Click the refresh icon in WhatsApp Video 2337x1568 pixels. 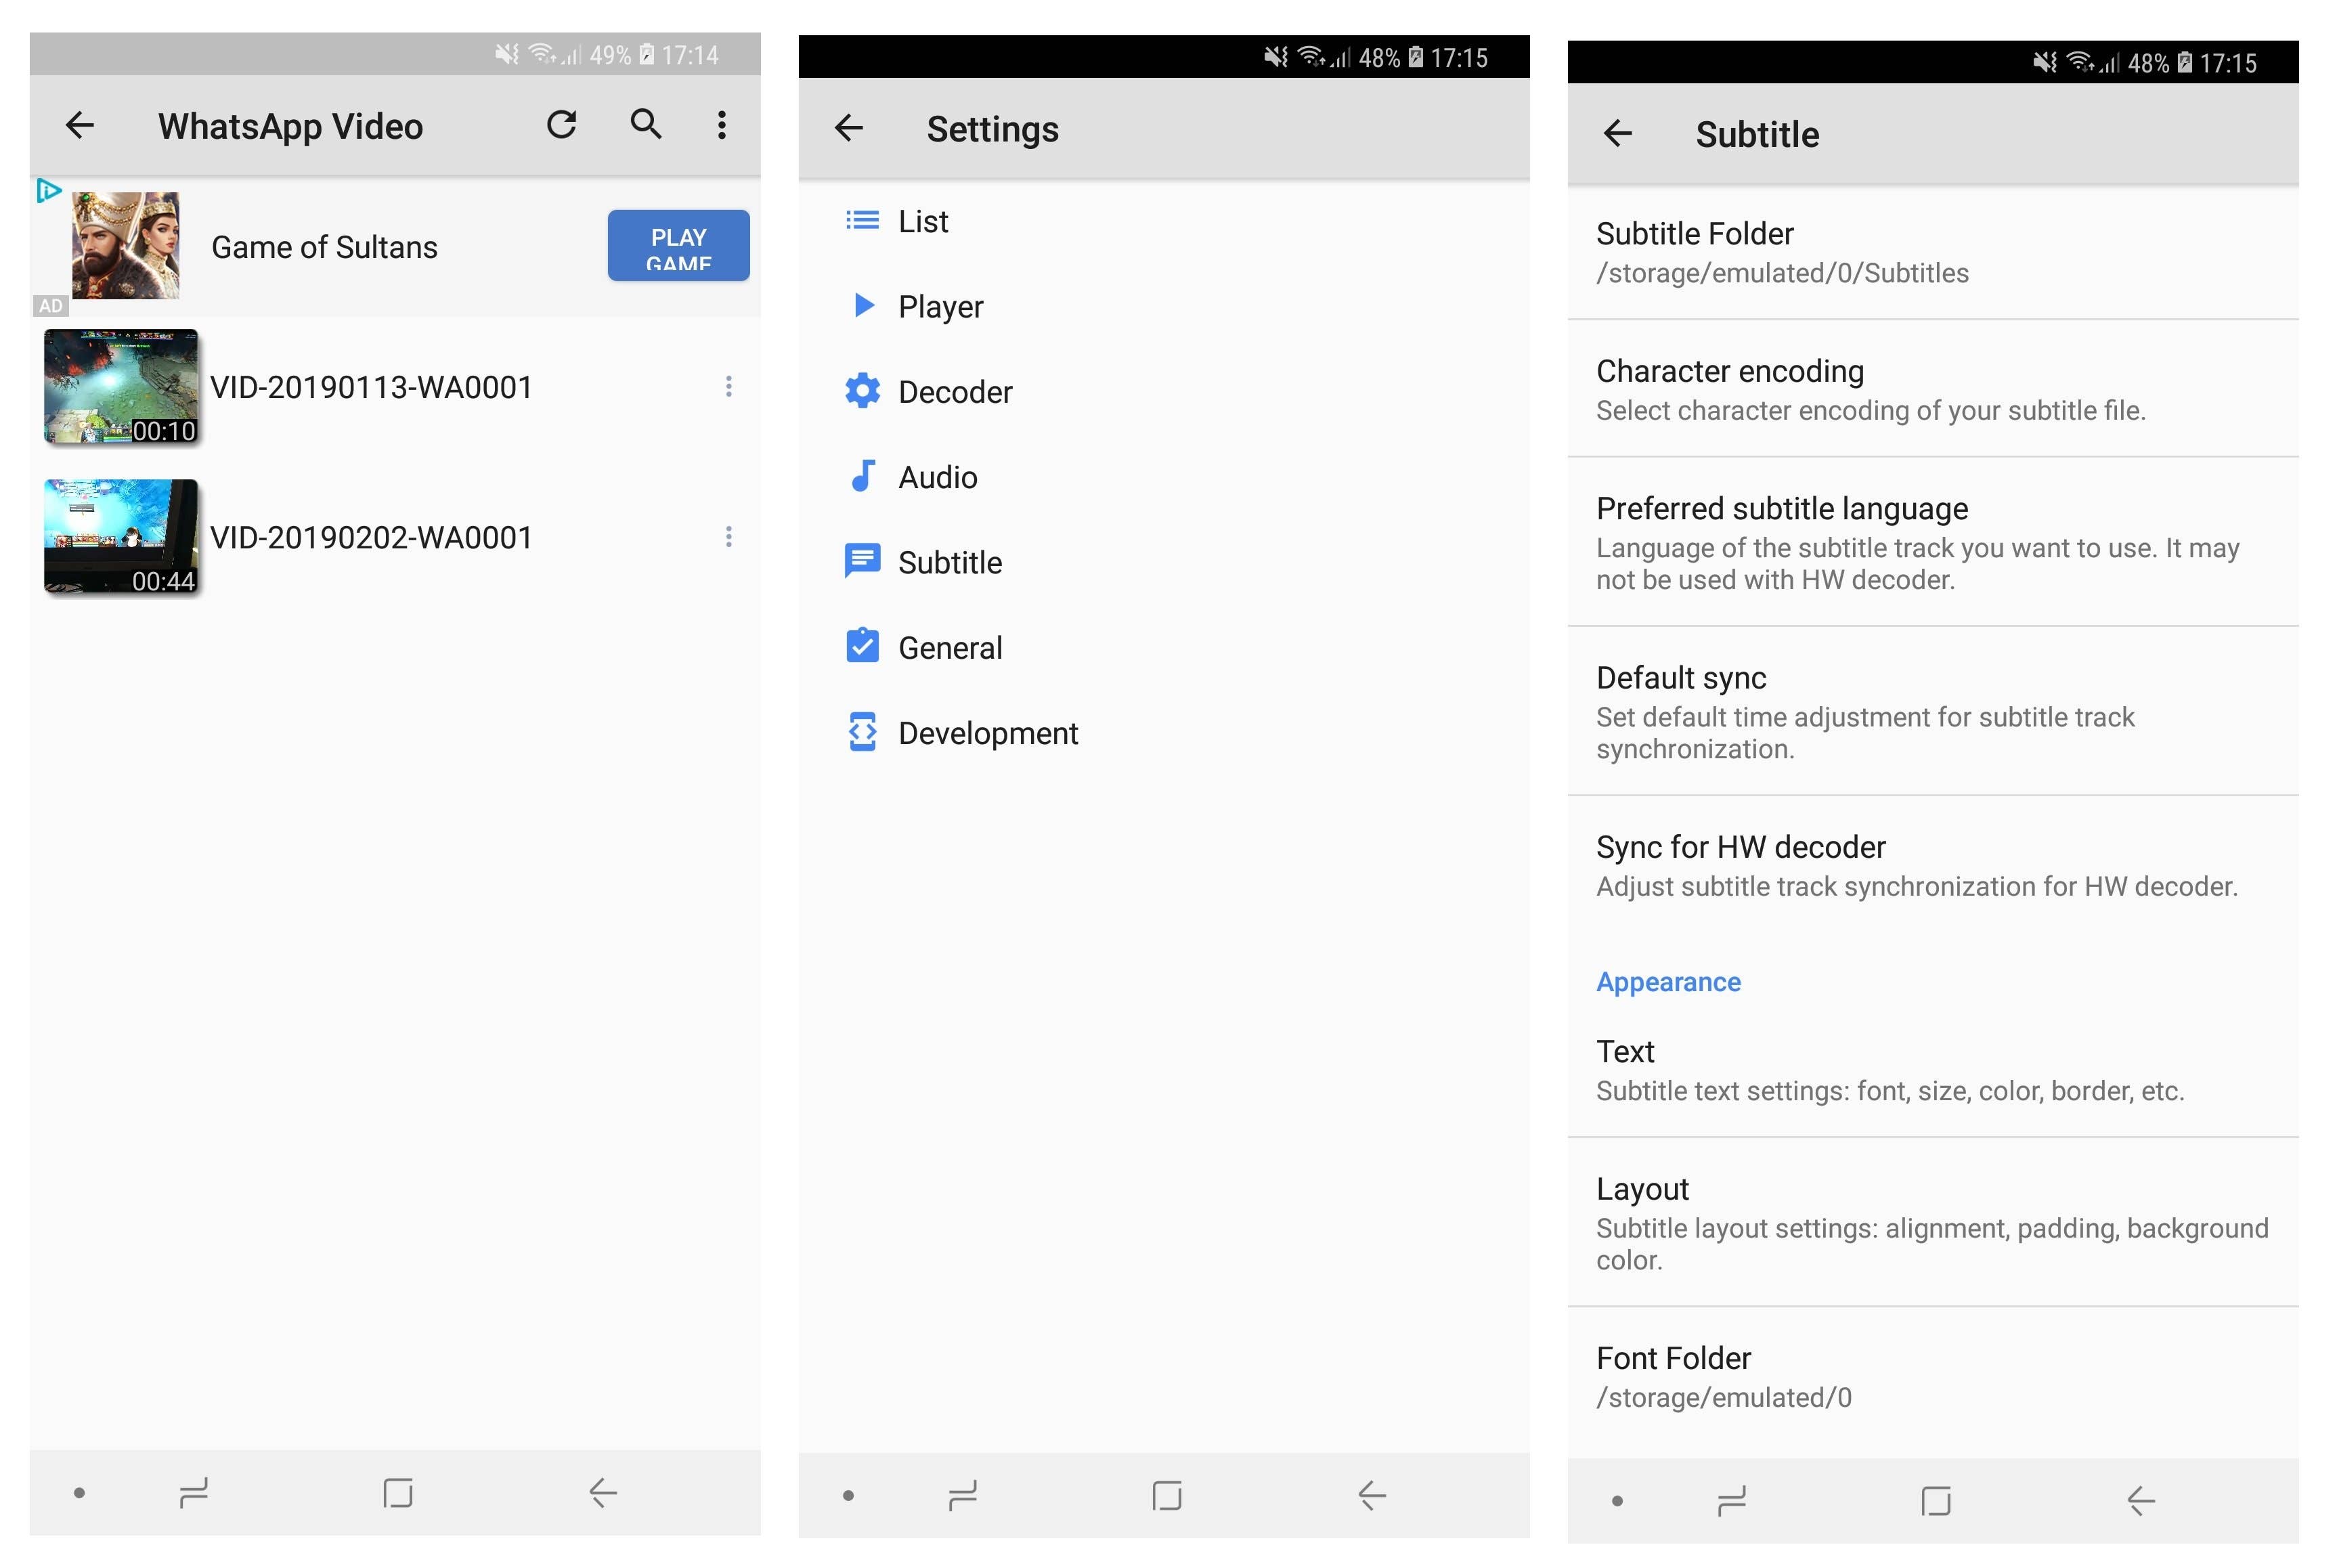pyautogui.click(x=561, y=125)
